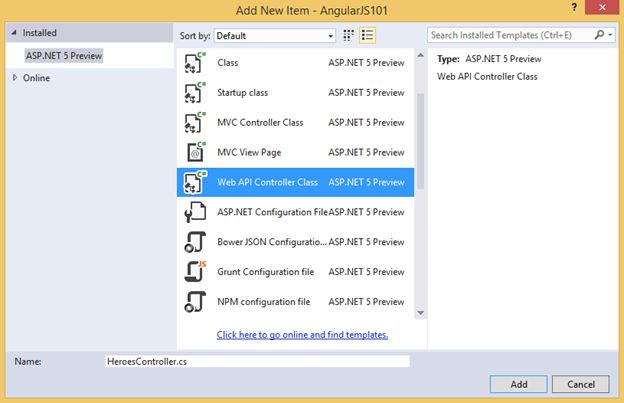Click ASP.NET 5 Preview beside Grunt Configuration file
Image resolution: width=624 pixels, height=403 pixels.
pyautogui.click(x=366, y=272)
